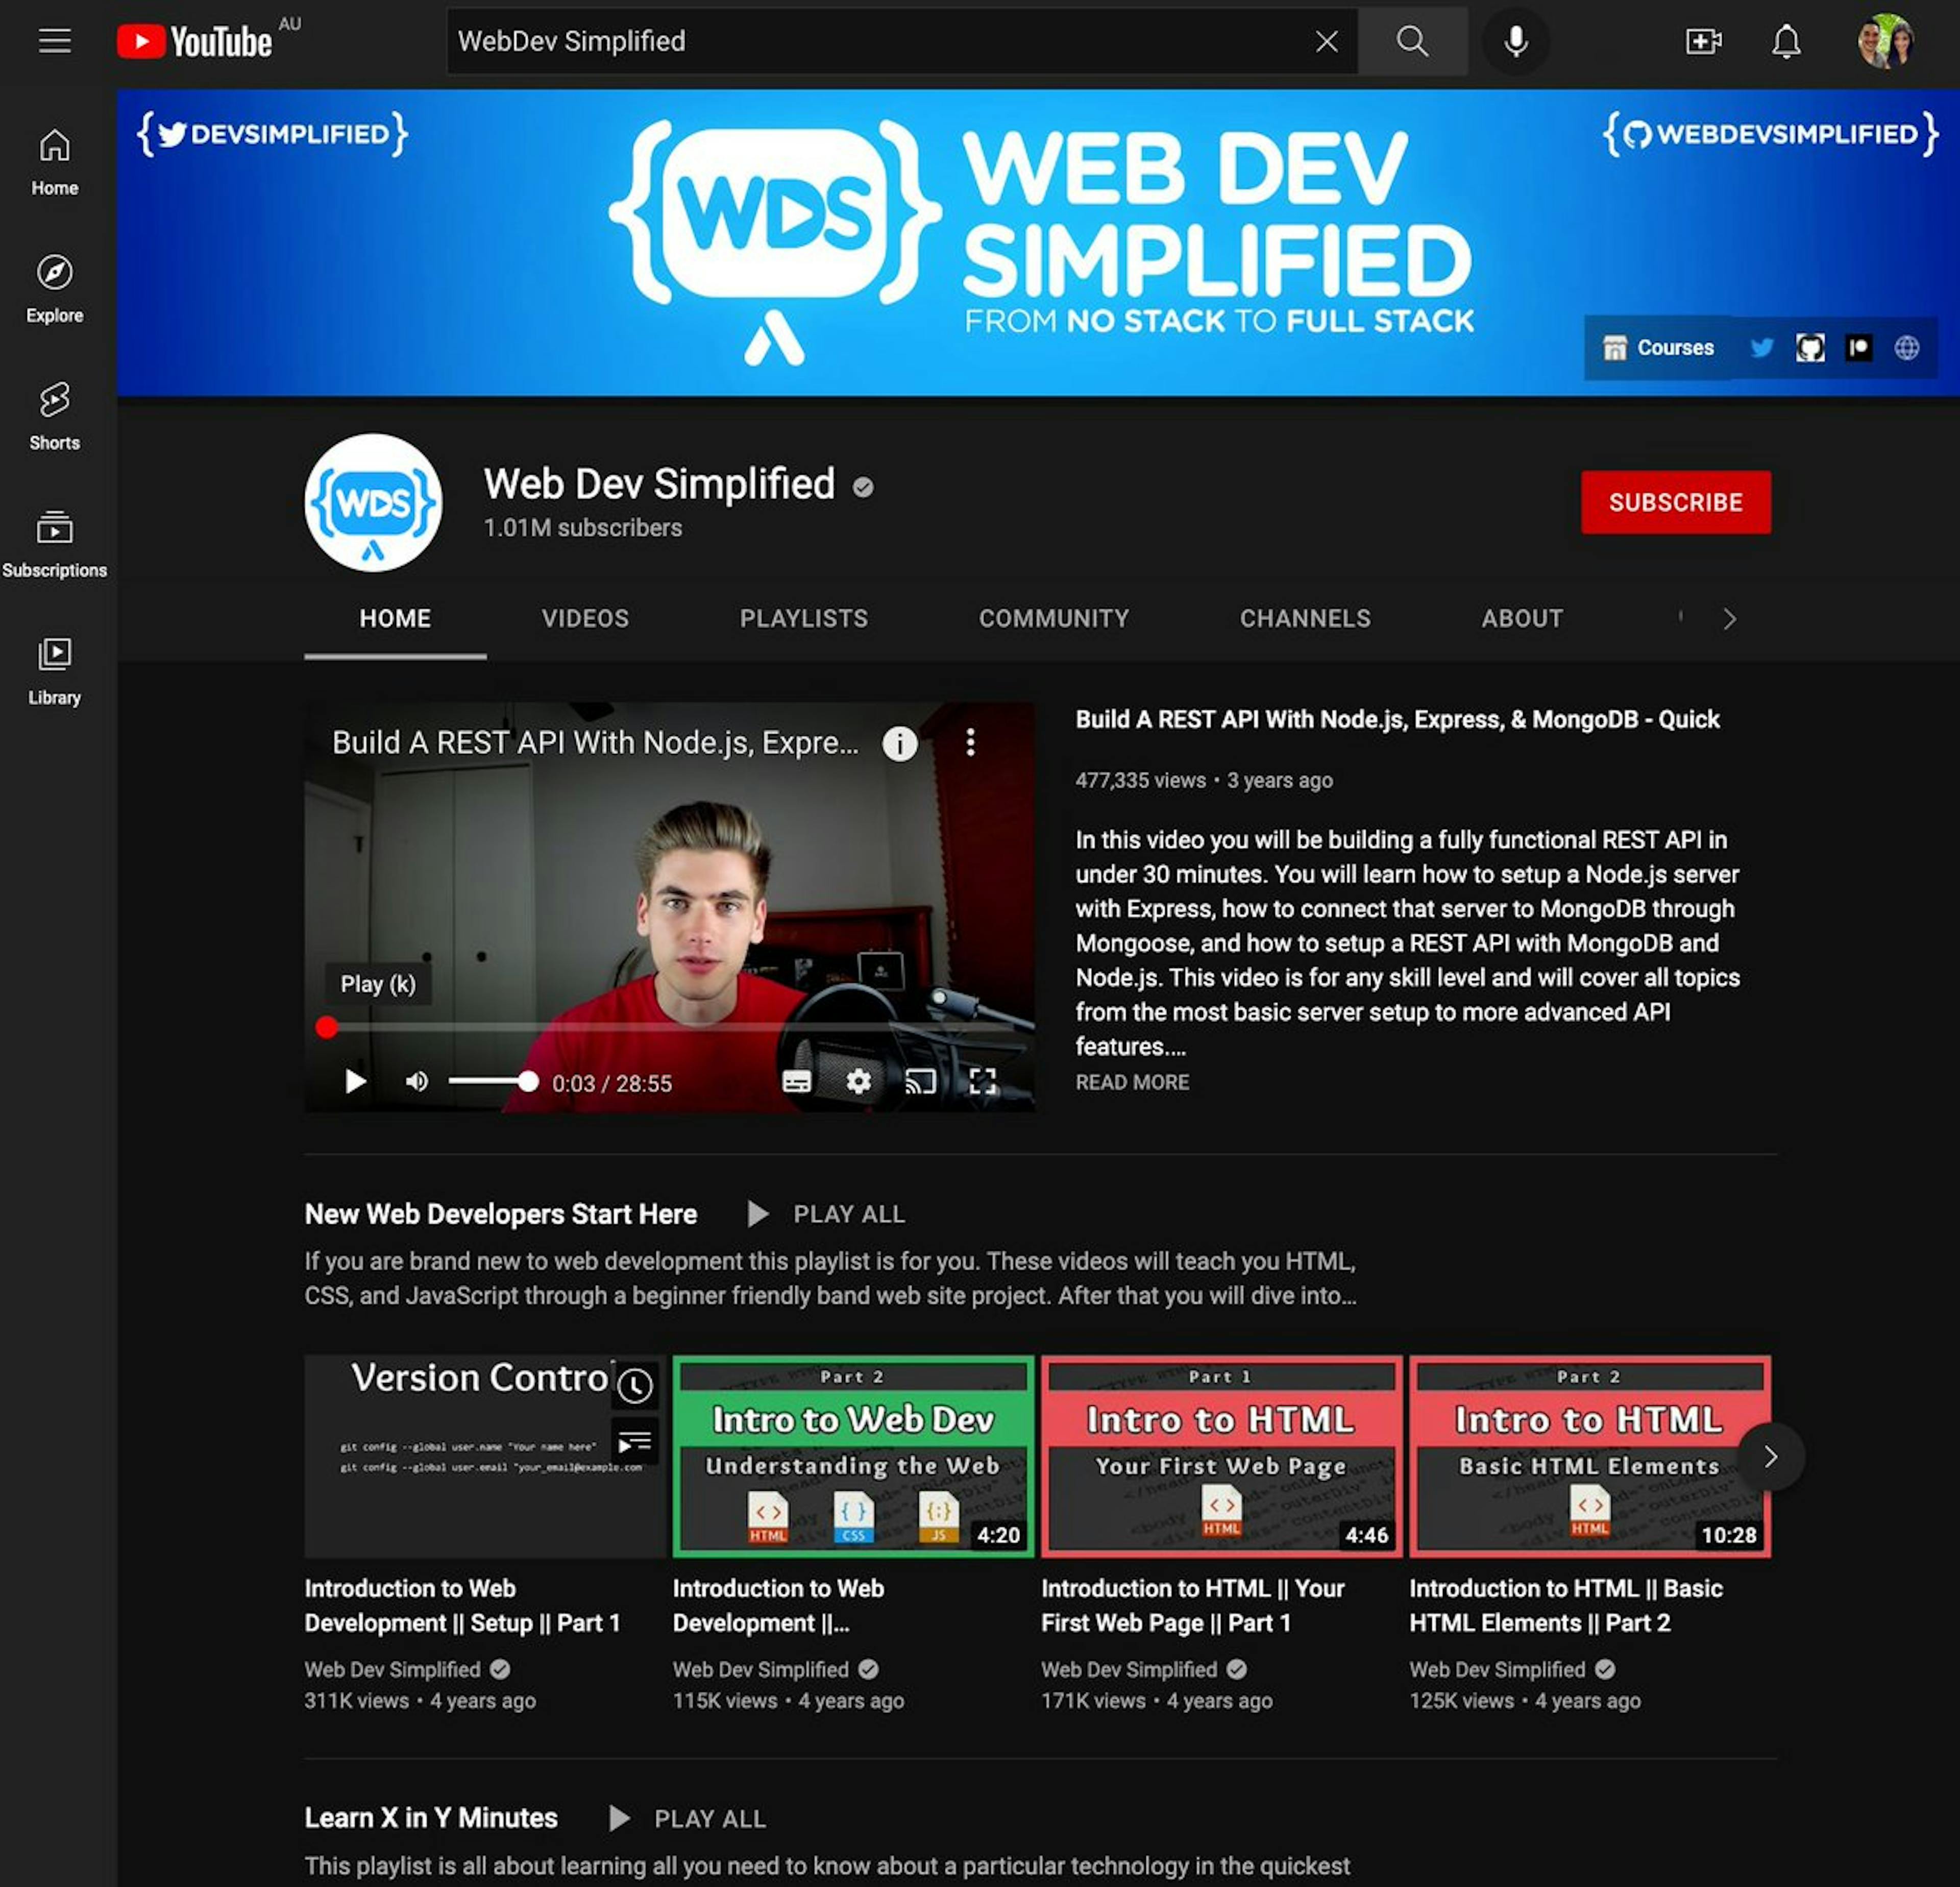The image size is (1960, 1887).
Task: Open the Intro to HTML Part 2 thumbnail
Action: pyautogui.click(x=1589, y=1456)
